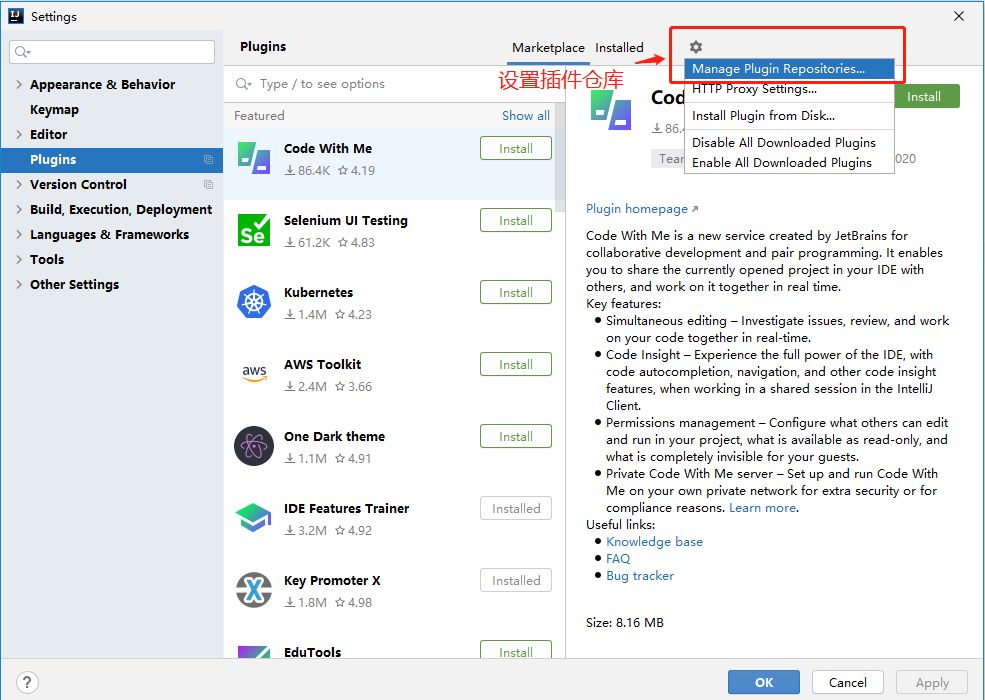Click the Cancel button
Image resolution: width=985 pixels, height=700 pixels.
[x=847, y=682]
